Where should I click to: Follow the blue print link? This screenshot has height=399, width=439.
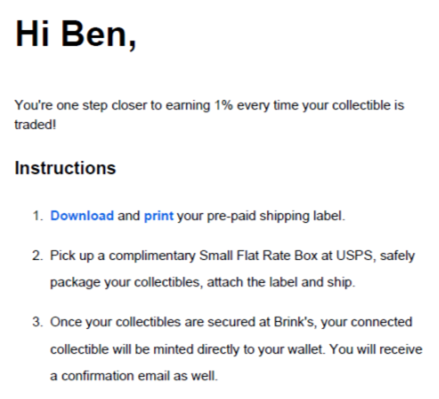tap(159, 216)
